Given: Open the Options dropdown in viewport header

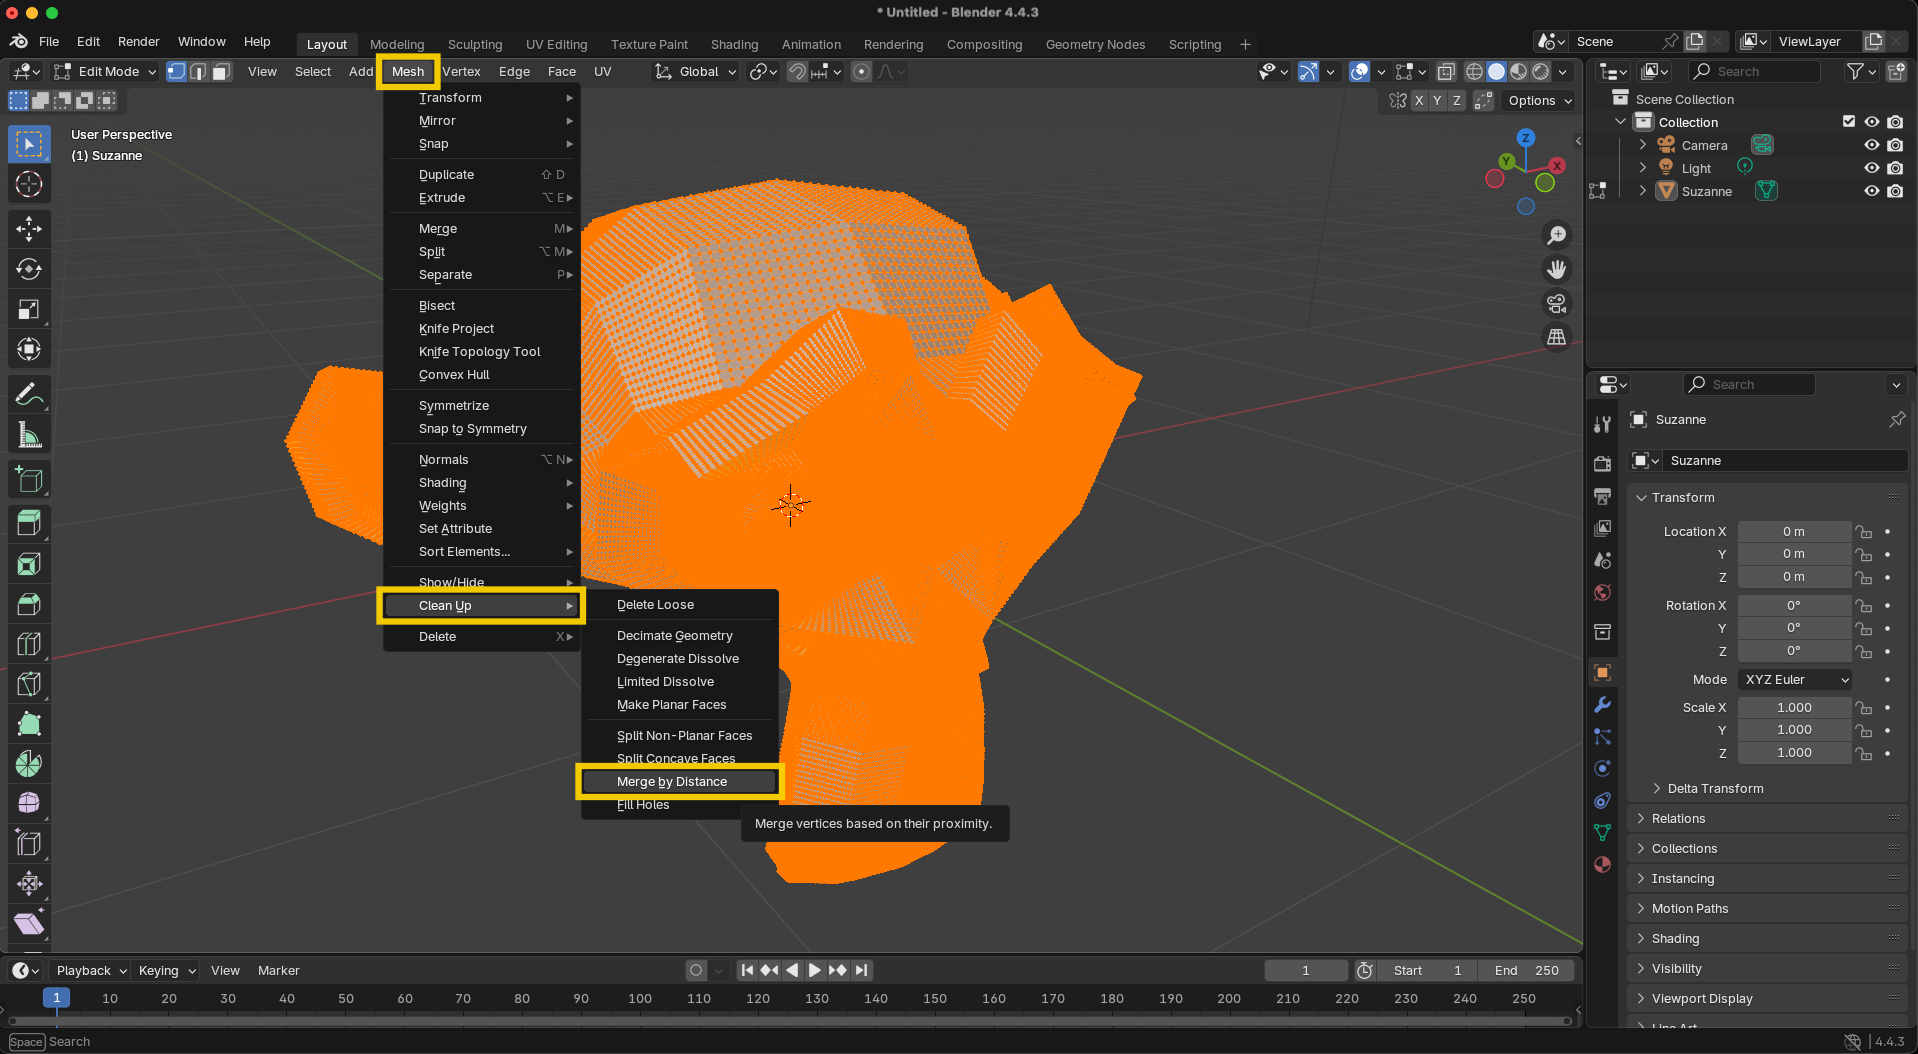Looking at the screenshot, I should tap(1539, 100).
